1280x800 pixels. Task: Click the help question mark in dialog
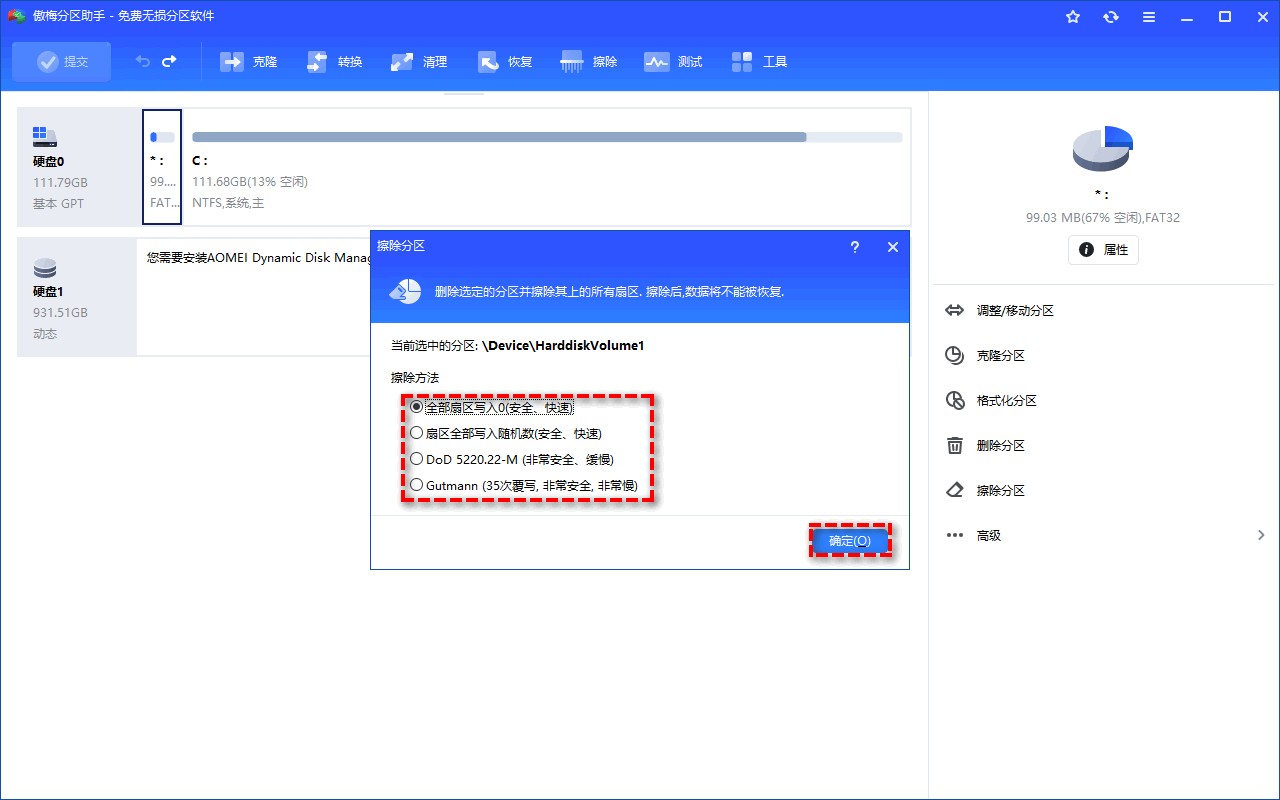855,247
